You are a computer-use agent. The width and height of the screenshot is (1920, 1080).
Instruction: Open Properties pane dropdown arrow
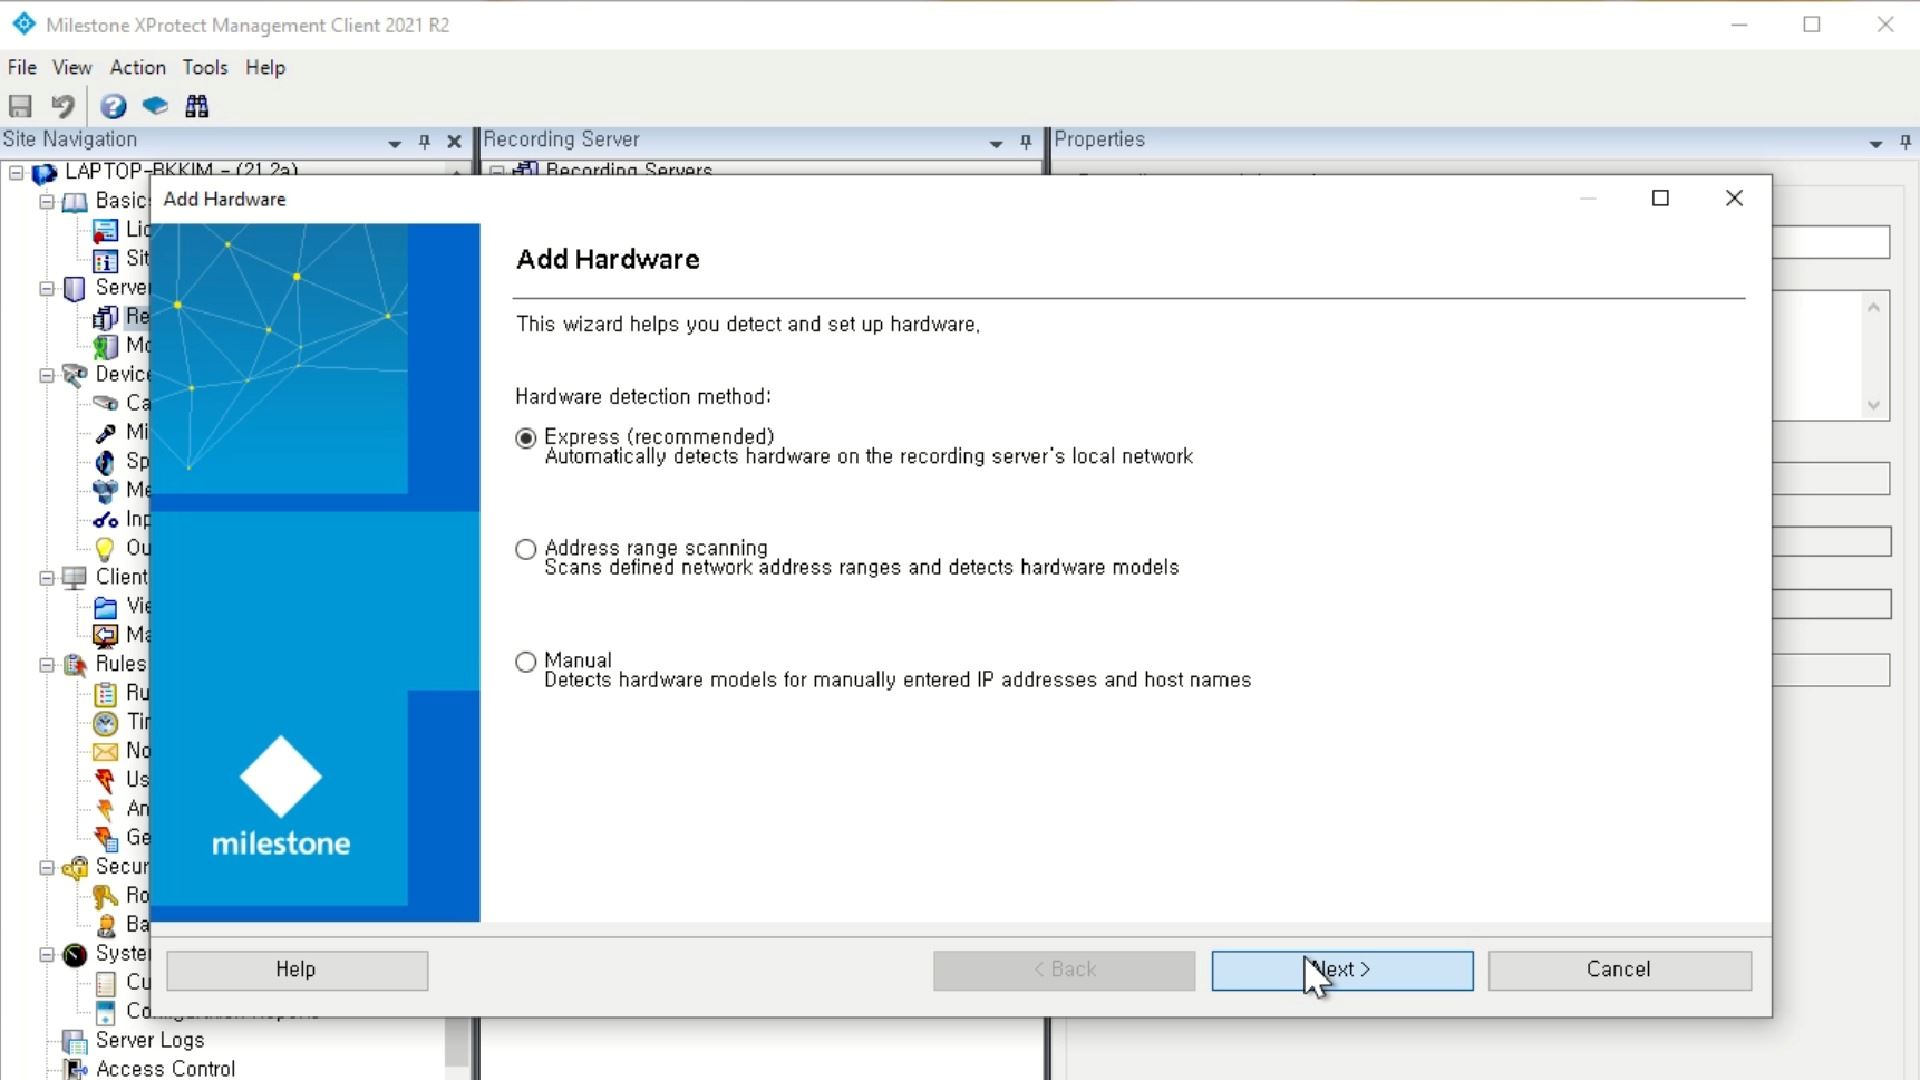tap(1875, 143)
